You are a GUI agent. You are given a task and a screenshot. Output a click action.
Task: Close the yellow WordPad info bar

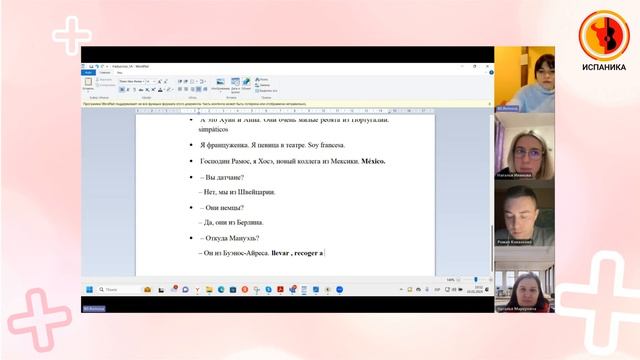coord(490,104)
